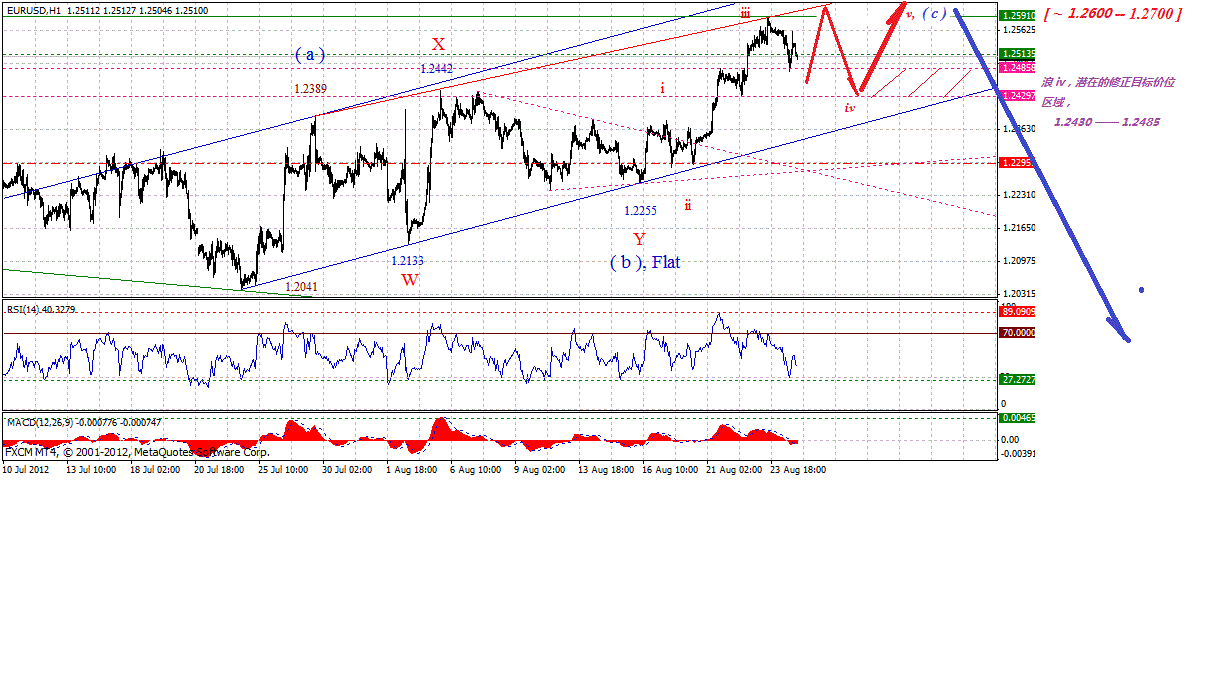Click the RSI(14) 40.3279 indicator label

41,310
